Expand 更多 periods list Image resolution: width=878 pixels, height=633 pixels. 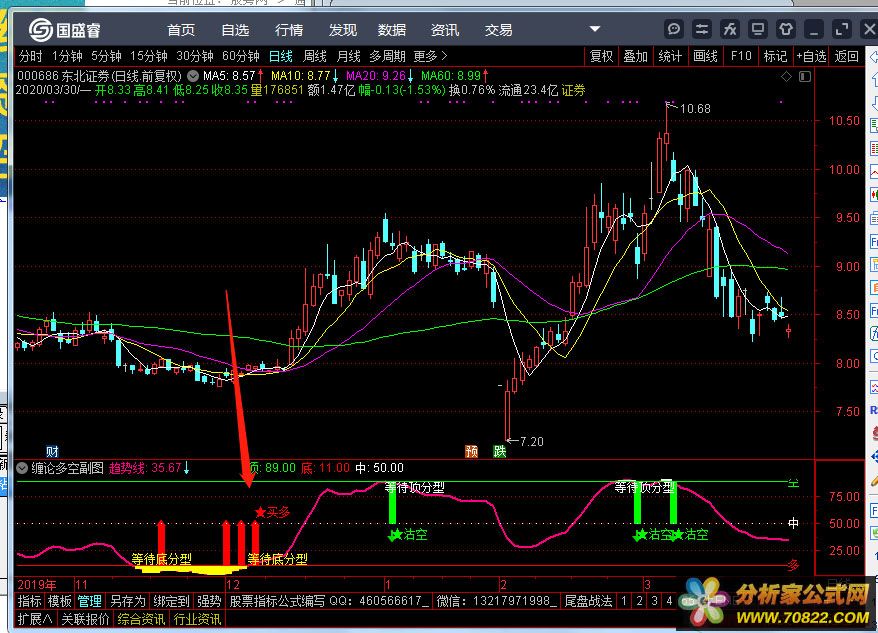point(430,56)
